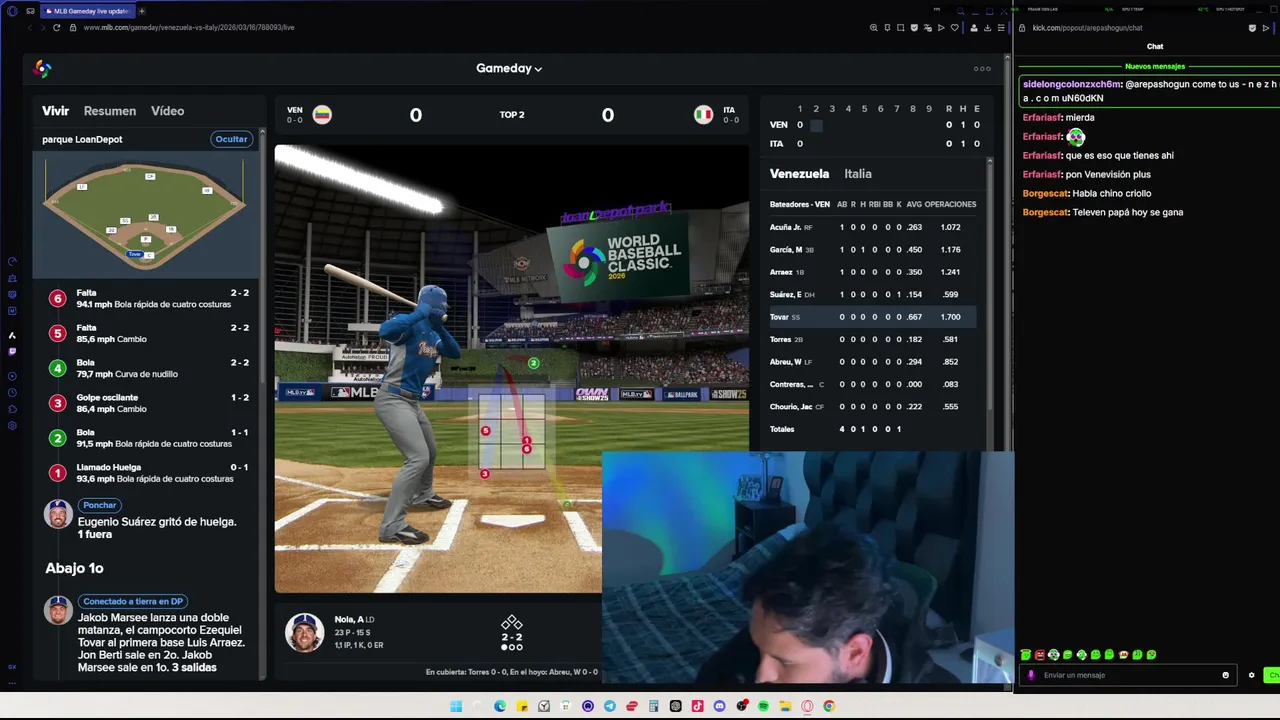Open chat settings gear icon
The height and width of the screenshot is (720, 1280).
[x=1251, y=675]
